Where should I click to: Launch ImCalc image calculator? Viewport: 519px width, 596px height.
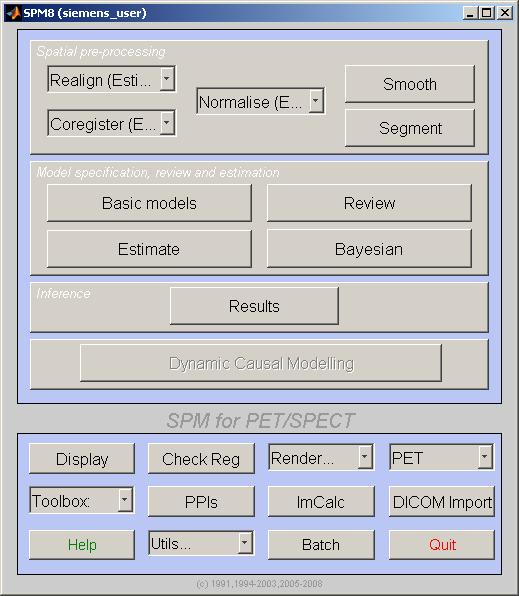click(321, 502)
